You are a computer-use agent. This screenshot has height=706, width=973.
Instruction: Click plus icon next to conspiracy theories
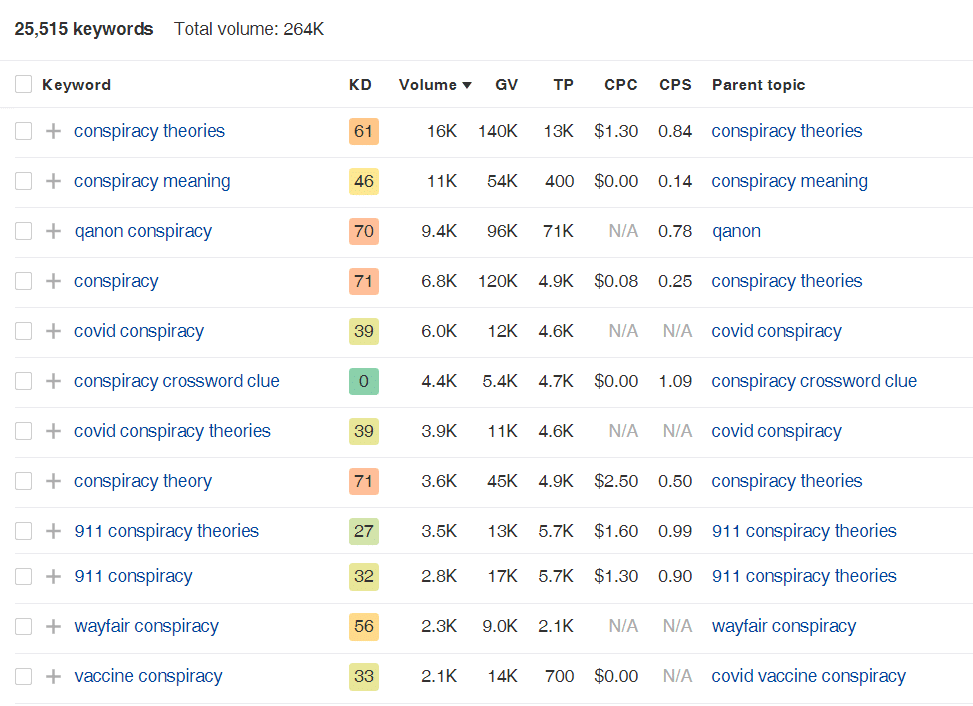[53, 131]
